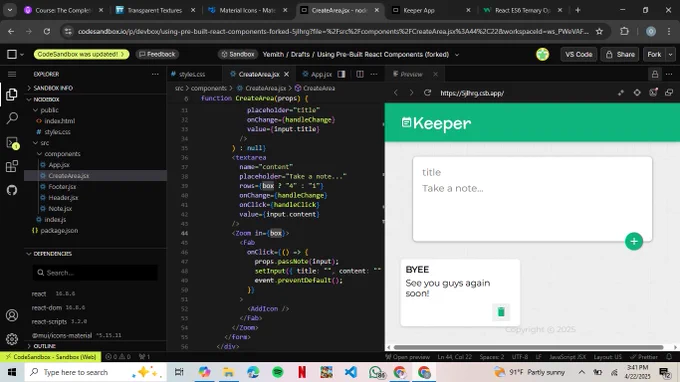Screen dimensions: 680x382
Task: Click the VS Code button
Action: [x=579, y=54]
